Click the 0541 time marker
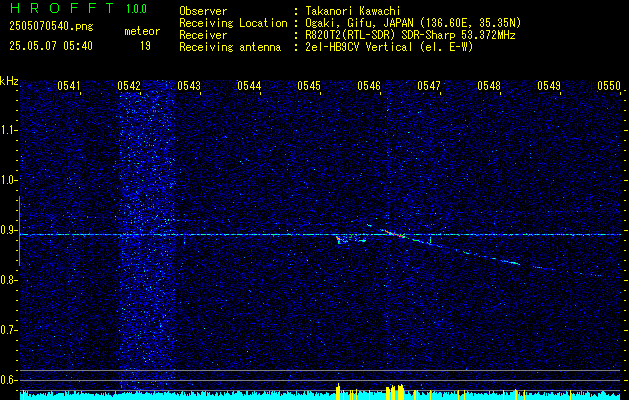This screenshot has height=400, width=629. [x=69, y=86]
